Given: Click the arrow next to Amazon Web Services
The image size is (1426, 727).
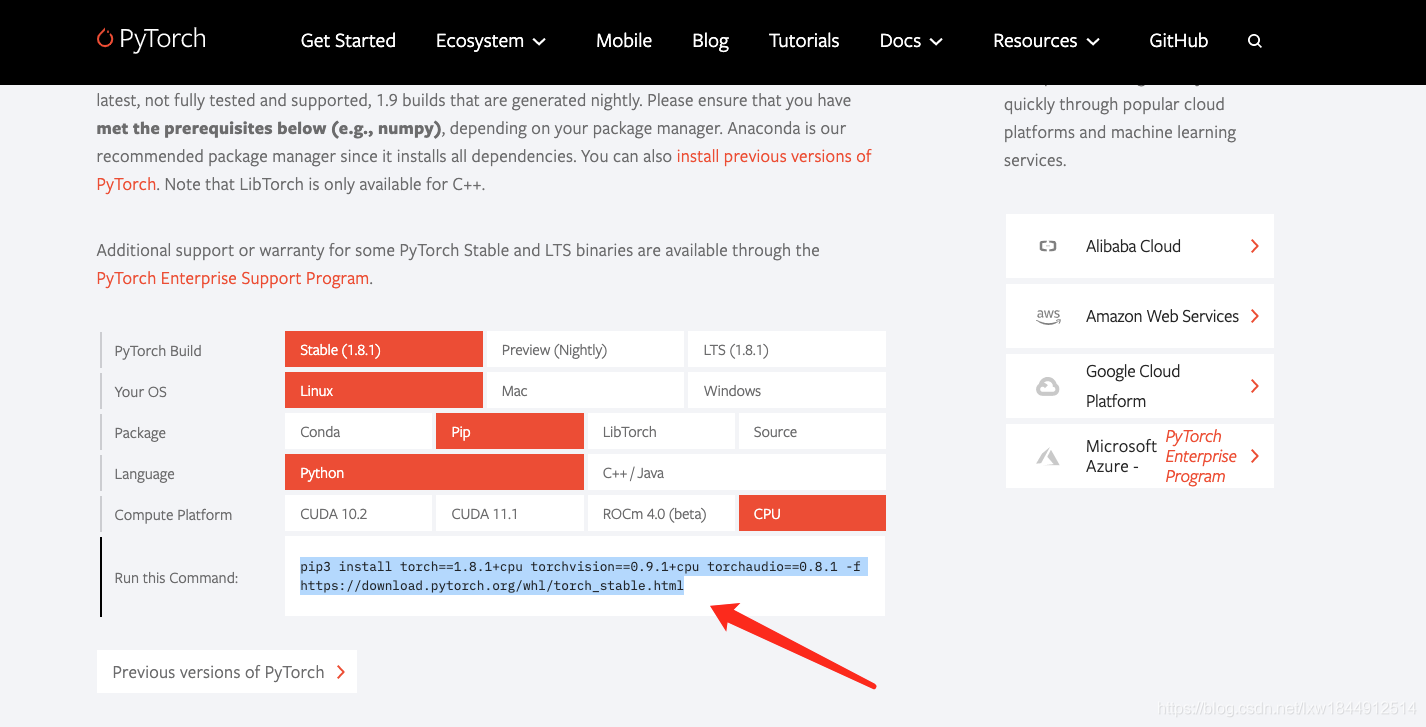Looking at the screenshot, I should (x=1254, y=316).
